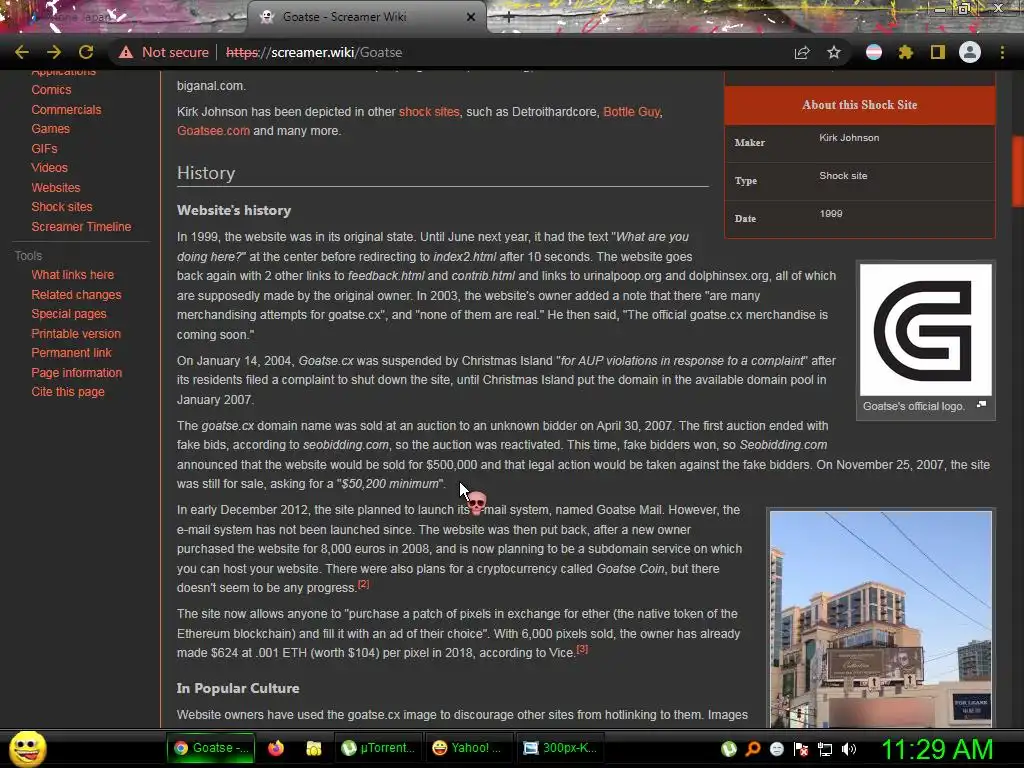Launch Firefox from the taskbar
This screenshot has height=768, width=1024.
click(276, 748)
